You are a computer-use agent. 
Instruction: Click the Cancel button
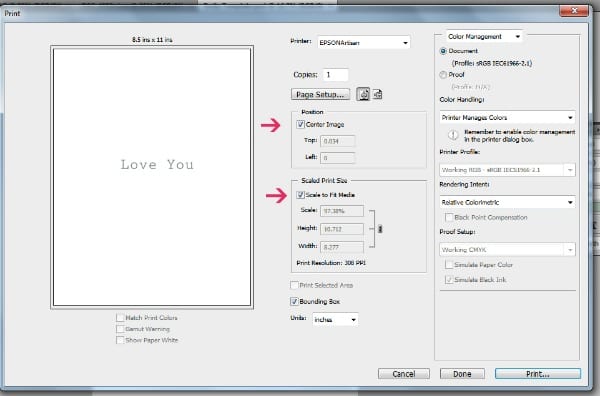(x=404, y=374)
